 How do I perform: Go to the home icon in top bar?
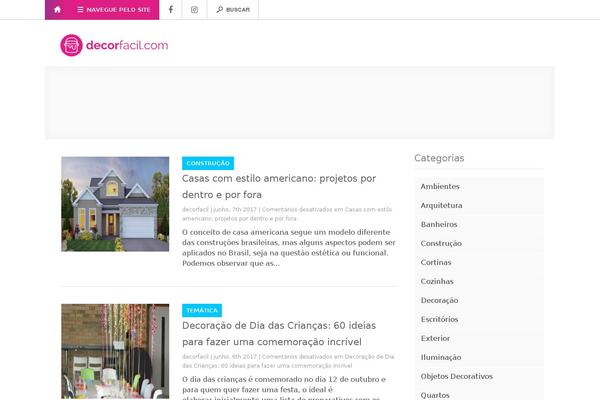click(x=57, y=10)
